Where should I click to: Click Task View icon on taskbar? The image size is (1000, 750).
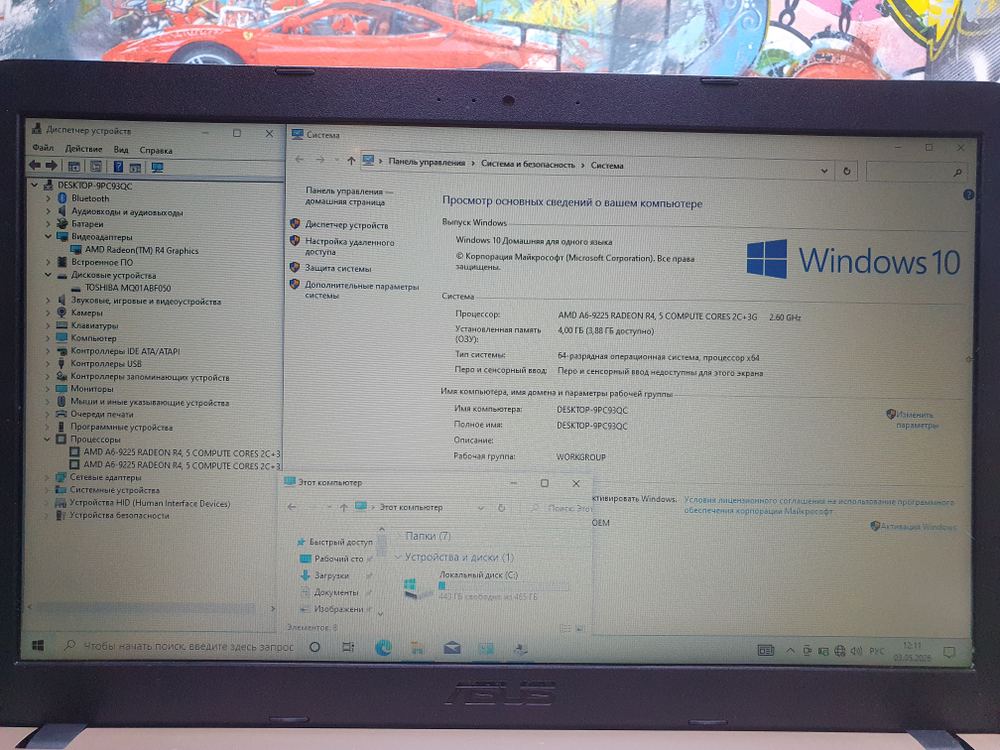click(x=348, y=647)
